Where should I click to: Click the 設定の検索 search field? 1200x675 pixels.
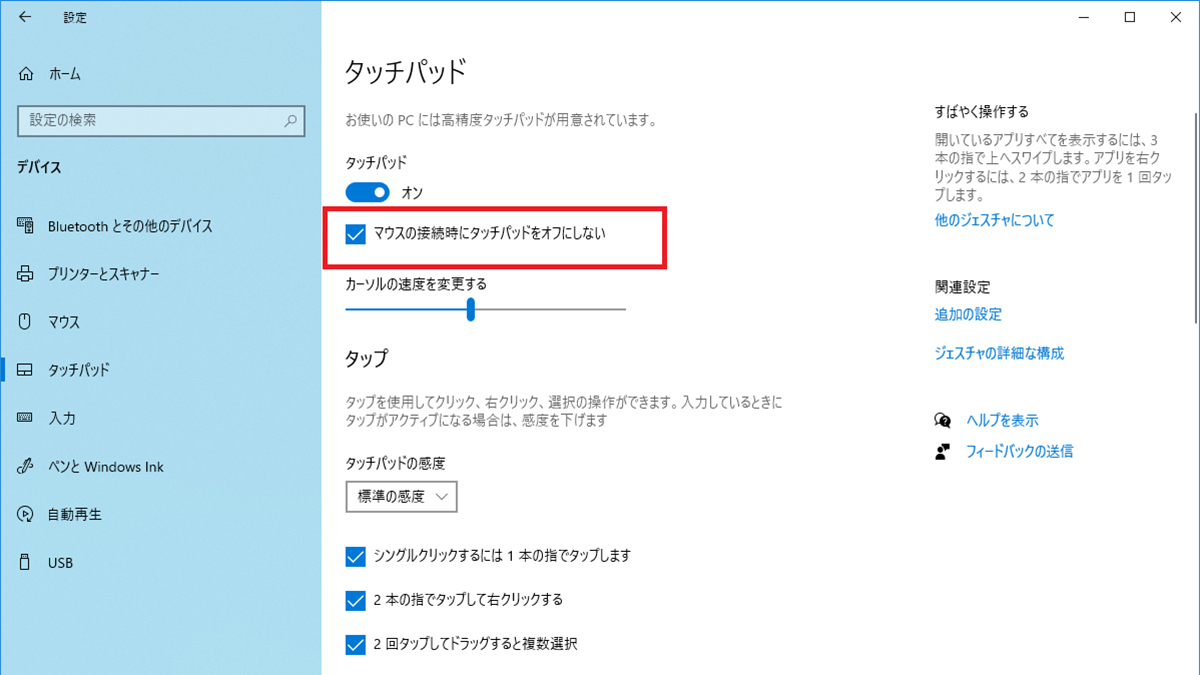tap(160, 120)
